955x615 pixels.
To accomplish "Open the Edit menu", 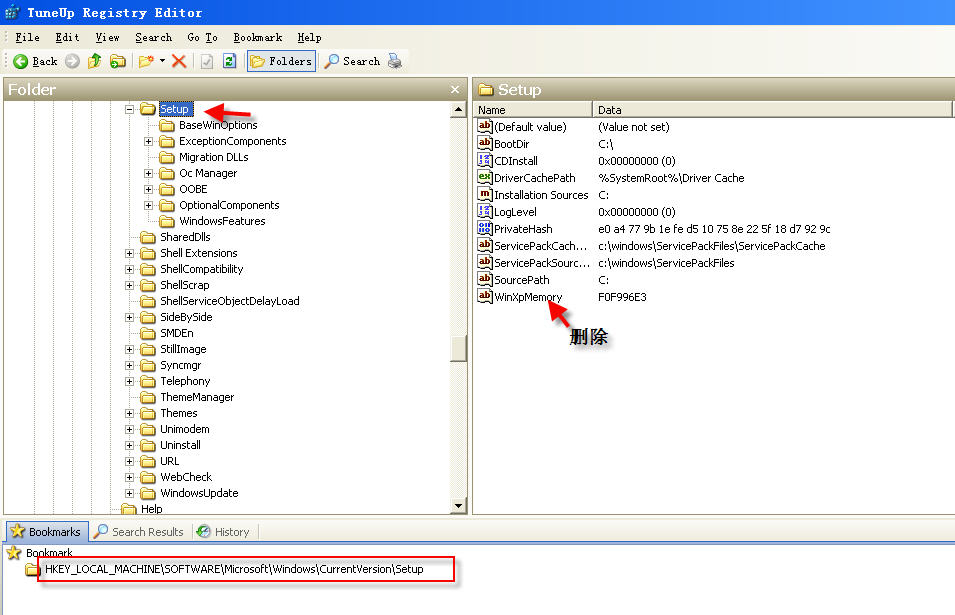I will [x=67, y=38].
